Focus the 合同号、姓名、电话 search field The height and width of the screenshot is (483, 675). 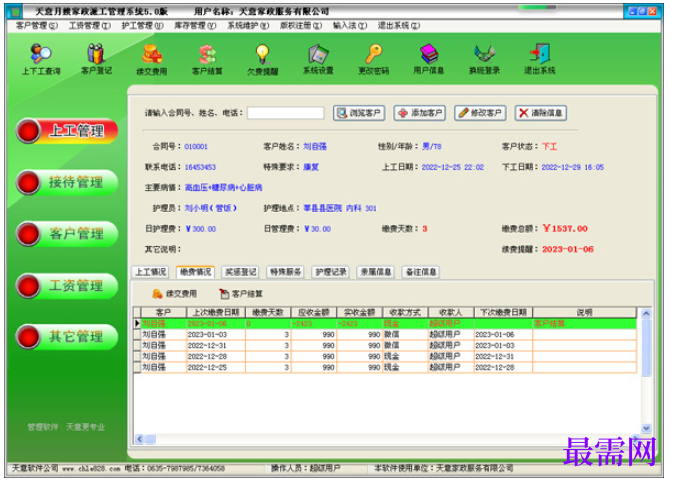pyautogui.click(x=286, y=113)
